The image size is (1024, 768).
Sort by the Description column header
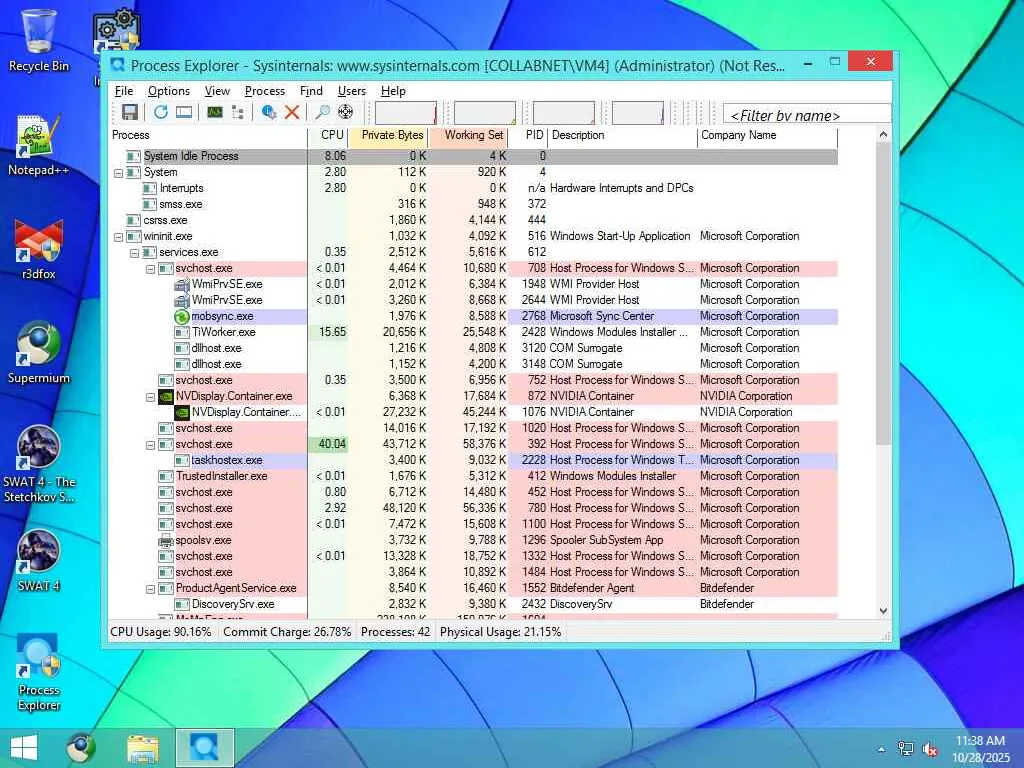point(622,135)
